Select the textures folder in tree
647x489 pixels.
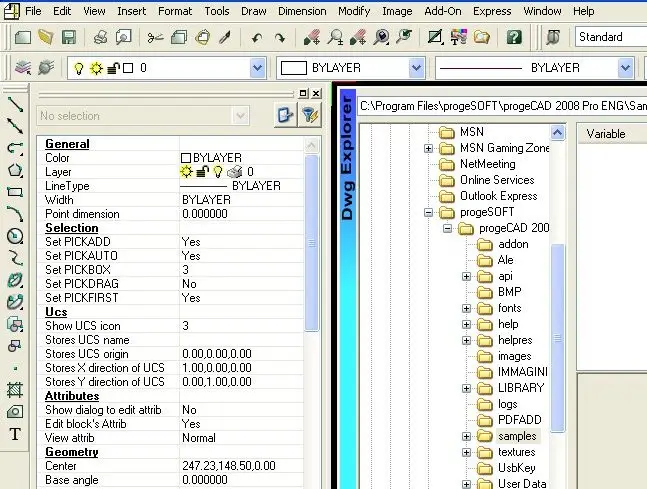(516, 452)
